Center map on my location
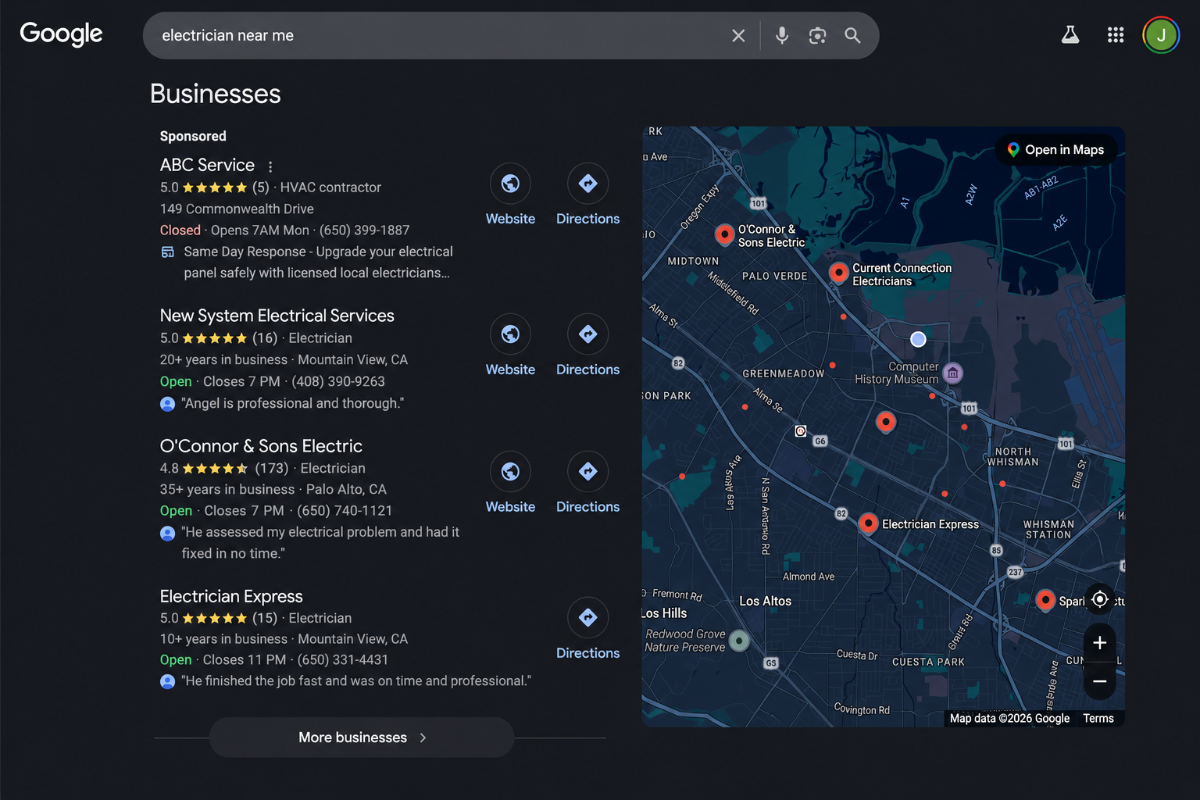The width and height of the screenshot is (1200, 800). click(x=1099, y=599)
